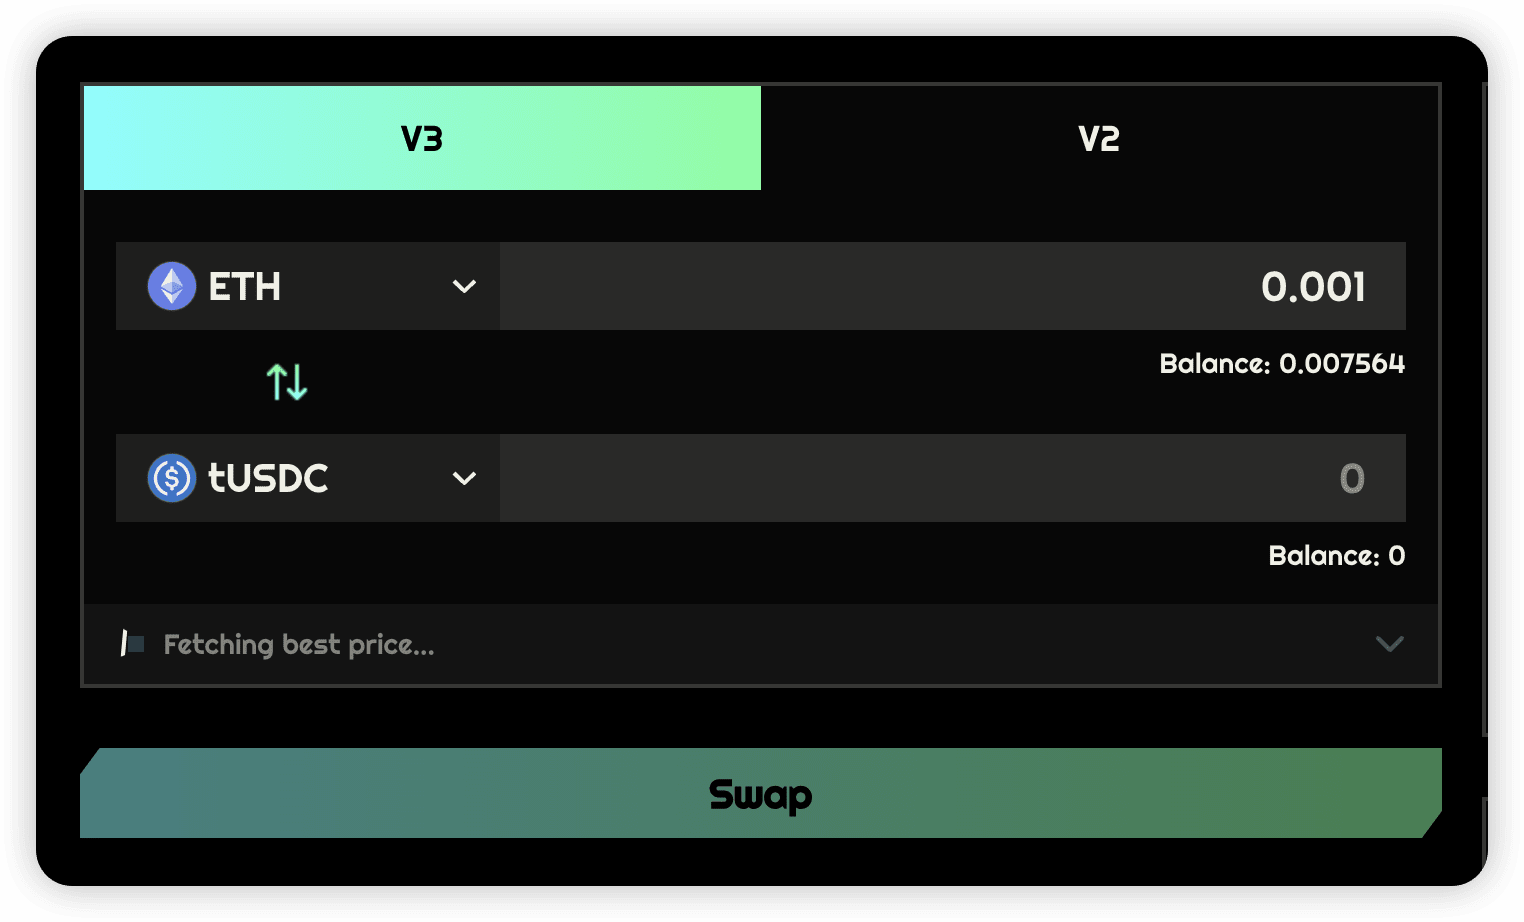Open the ETH token dropdown chevron
1524x922 pixels.
point(464,287)
